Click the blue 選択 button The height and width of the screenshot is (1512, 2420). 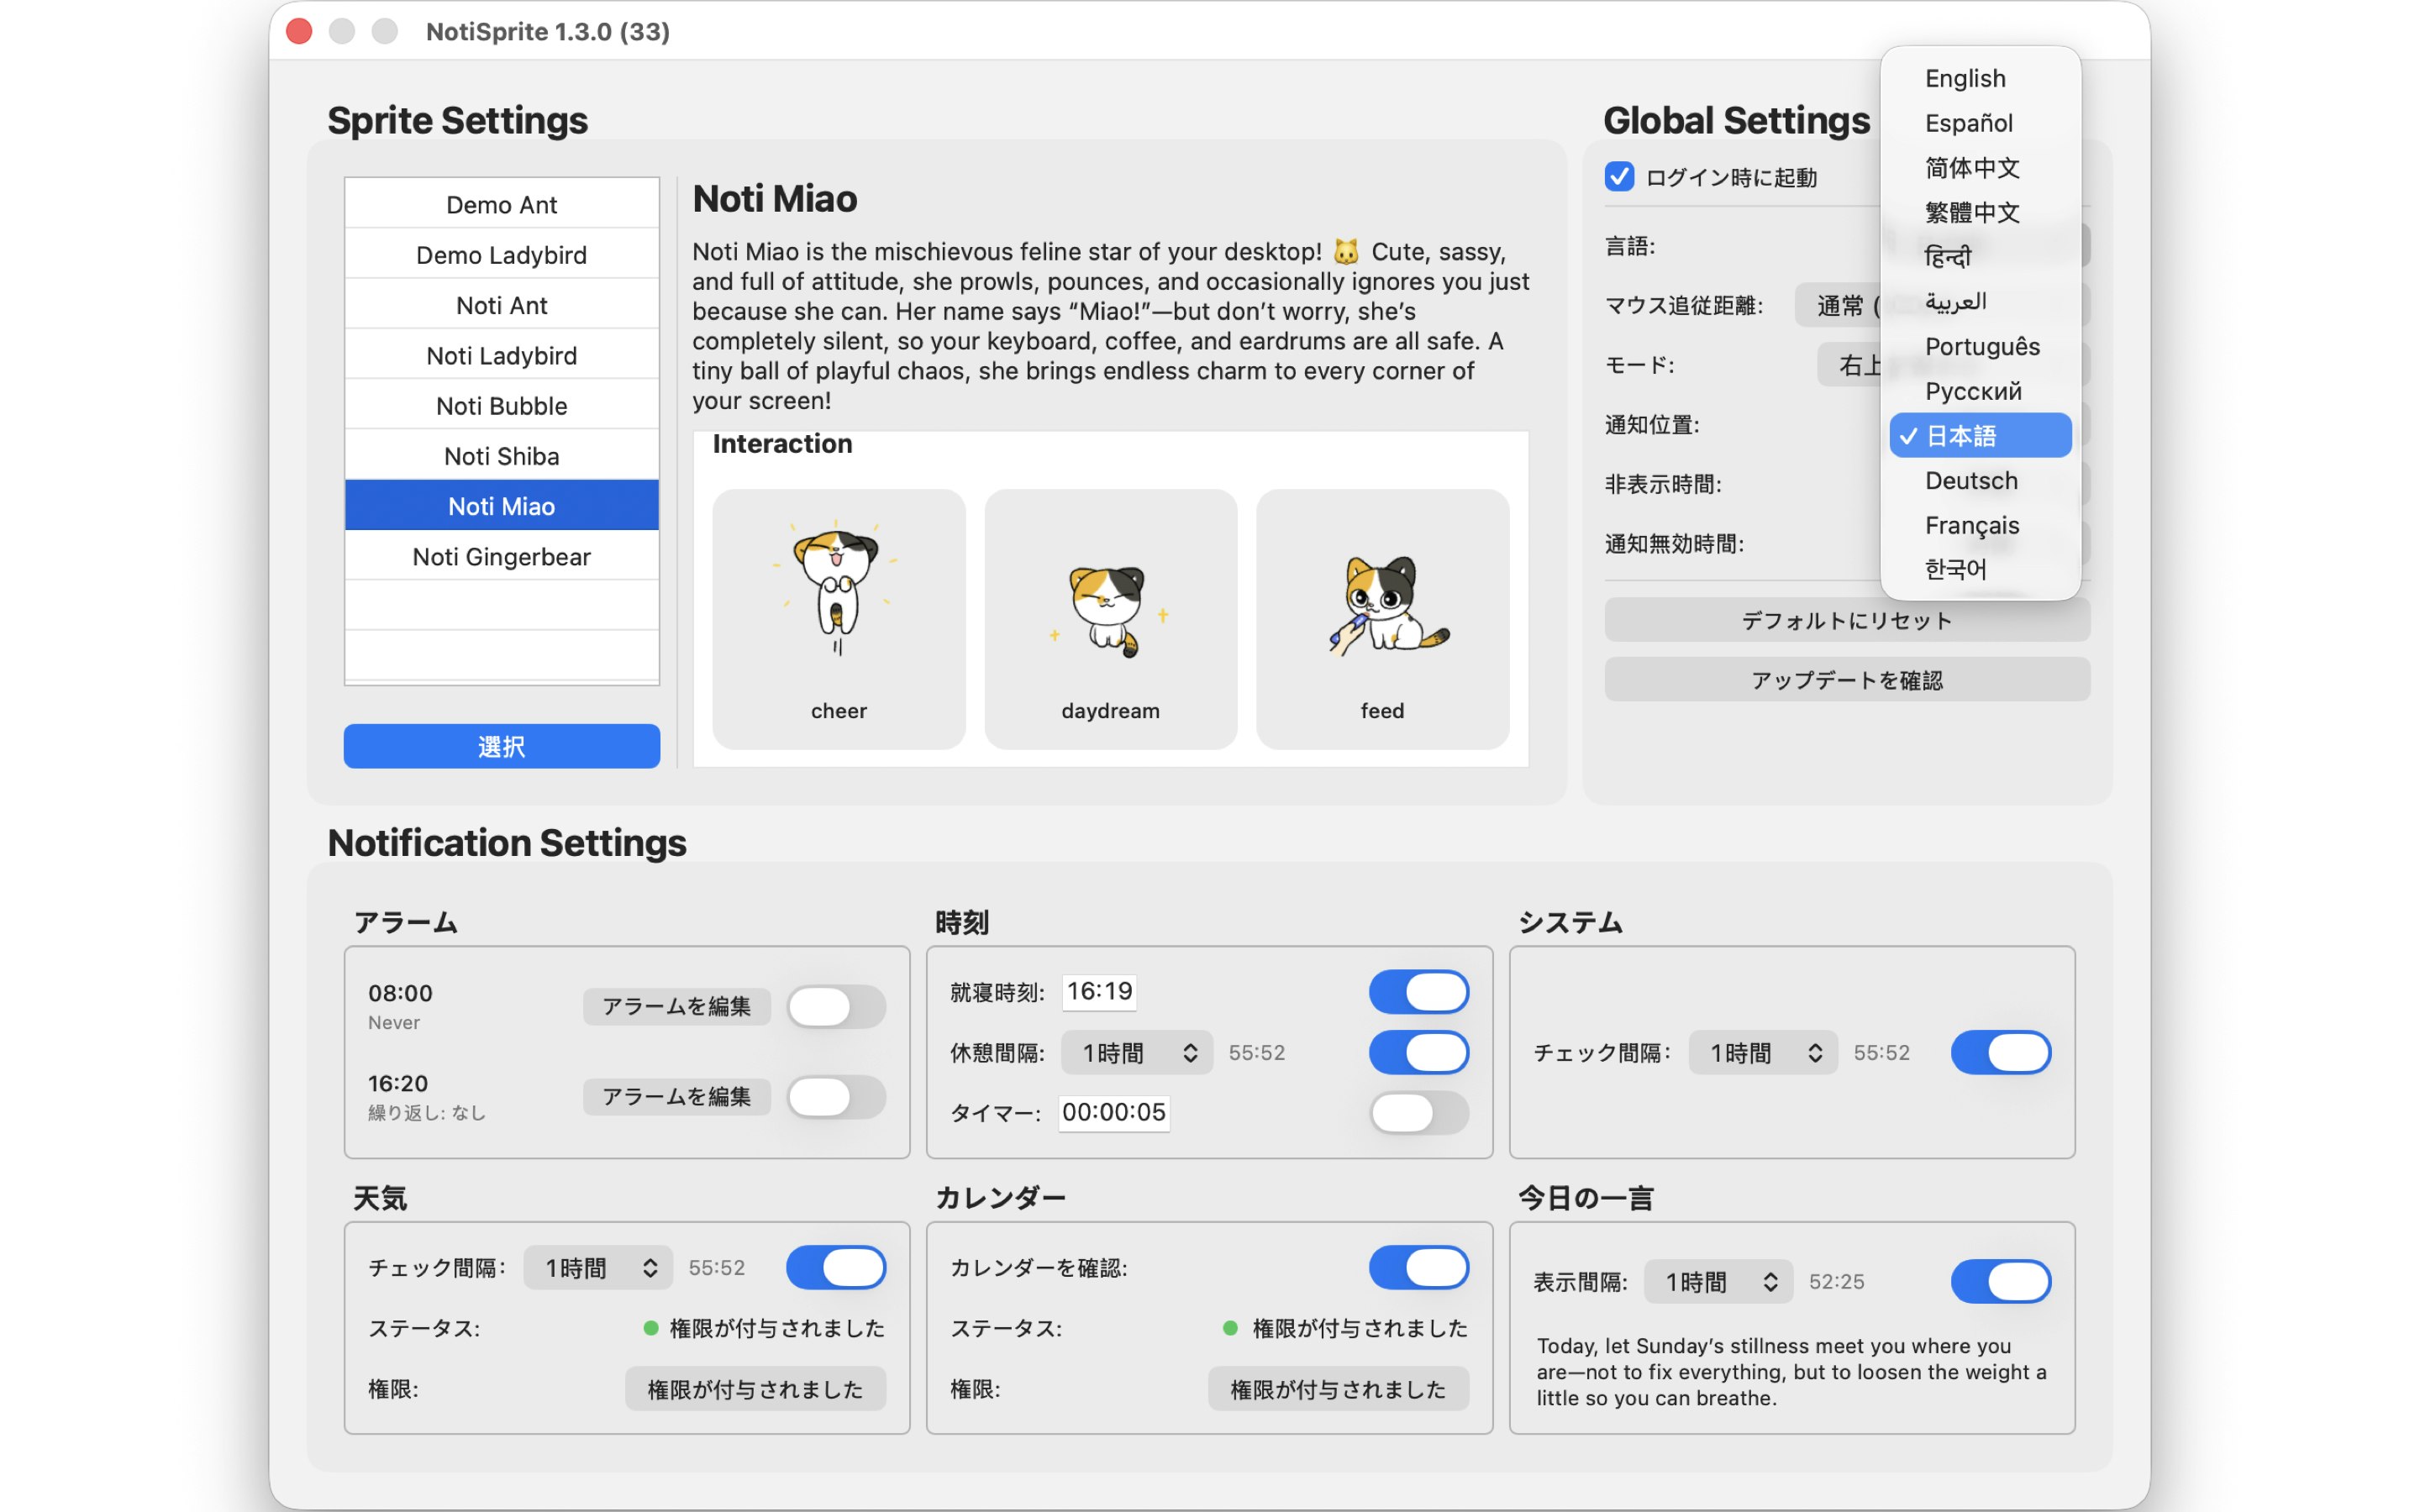point(501,745)
